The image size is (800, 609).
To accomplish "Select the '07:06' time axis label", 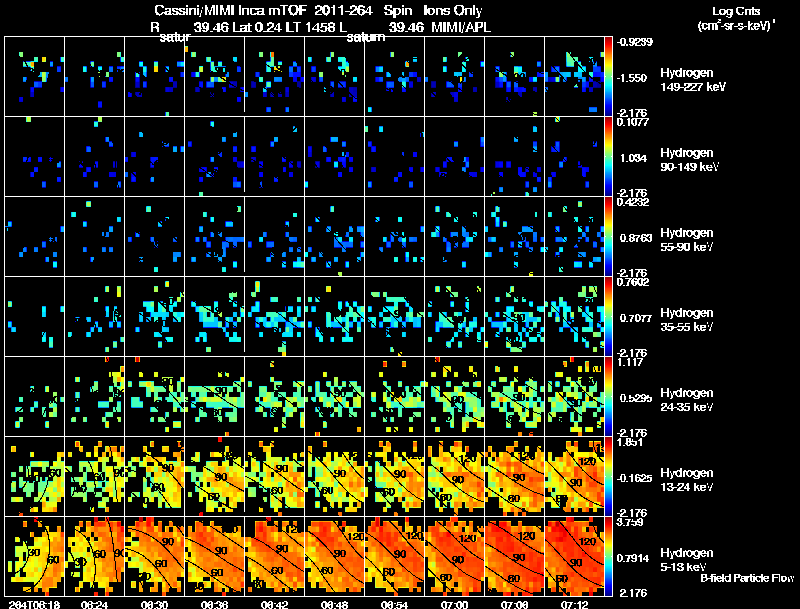I will tap(514, 604).
